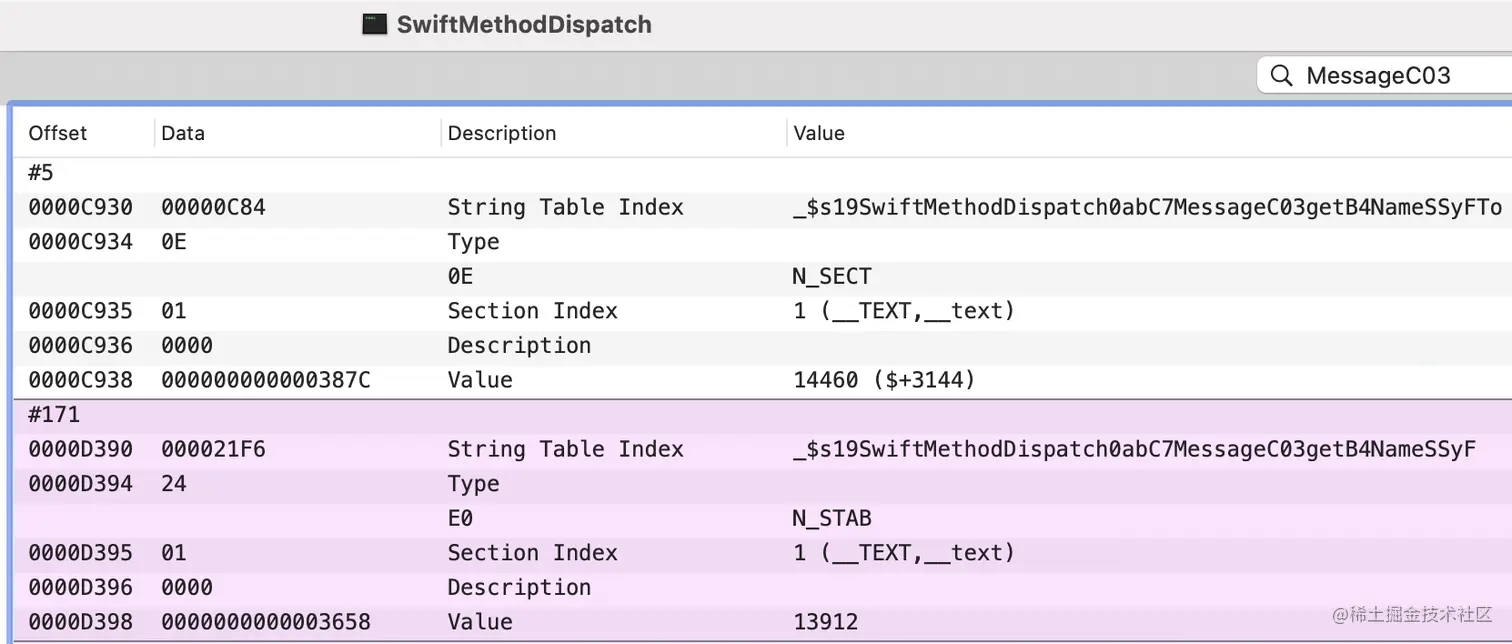Screen dimensions: 1512x644
Task: Click the Data column header
Action: [x=183, y=133]
